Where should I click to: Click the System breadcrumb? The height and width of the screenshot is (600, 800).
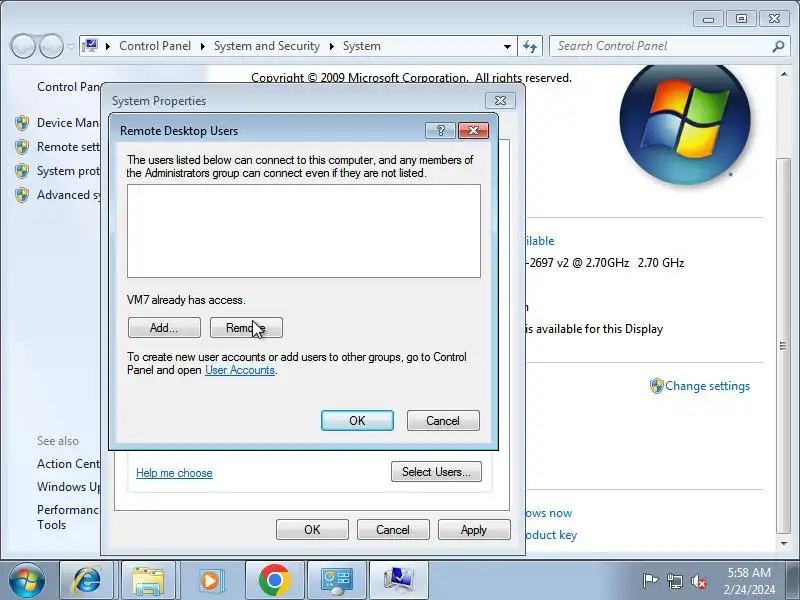(x=361, y=46)
